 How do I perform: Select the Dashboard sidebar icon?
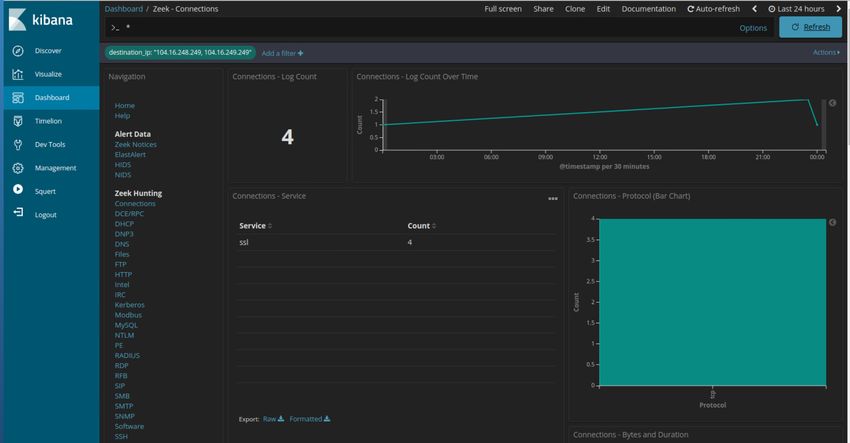(x=18, y=98)
